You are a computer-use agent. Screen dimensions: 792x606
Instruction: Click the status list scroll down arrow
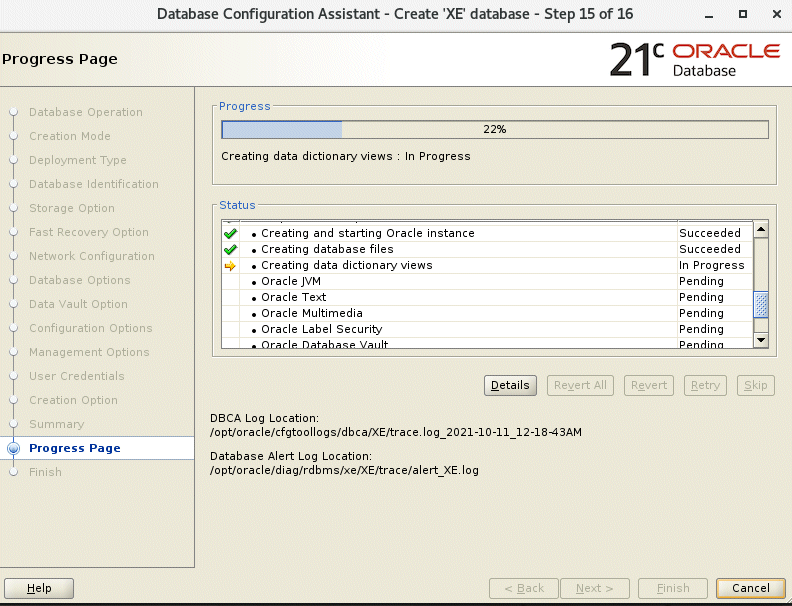[x=761, y=340]
